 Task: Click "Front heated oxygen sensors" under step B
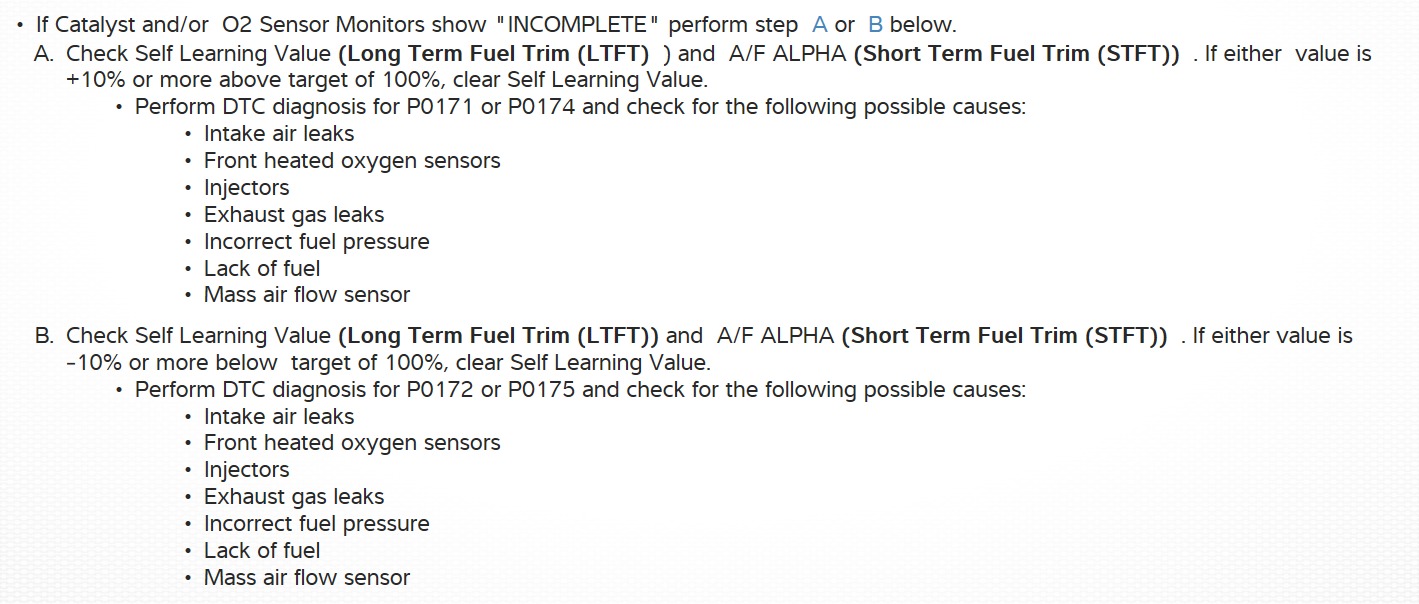[x=352, y=443]
